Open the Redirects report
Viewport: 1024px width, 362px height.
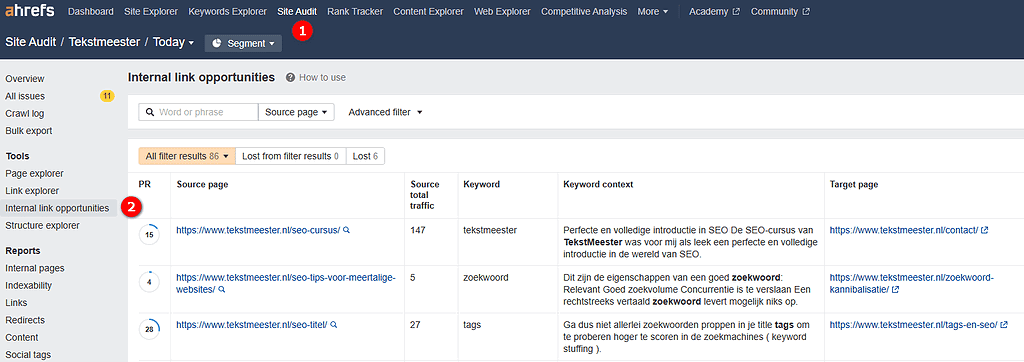click(25, 320)
